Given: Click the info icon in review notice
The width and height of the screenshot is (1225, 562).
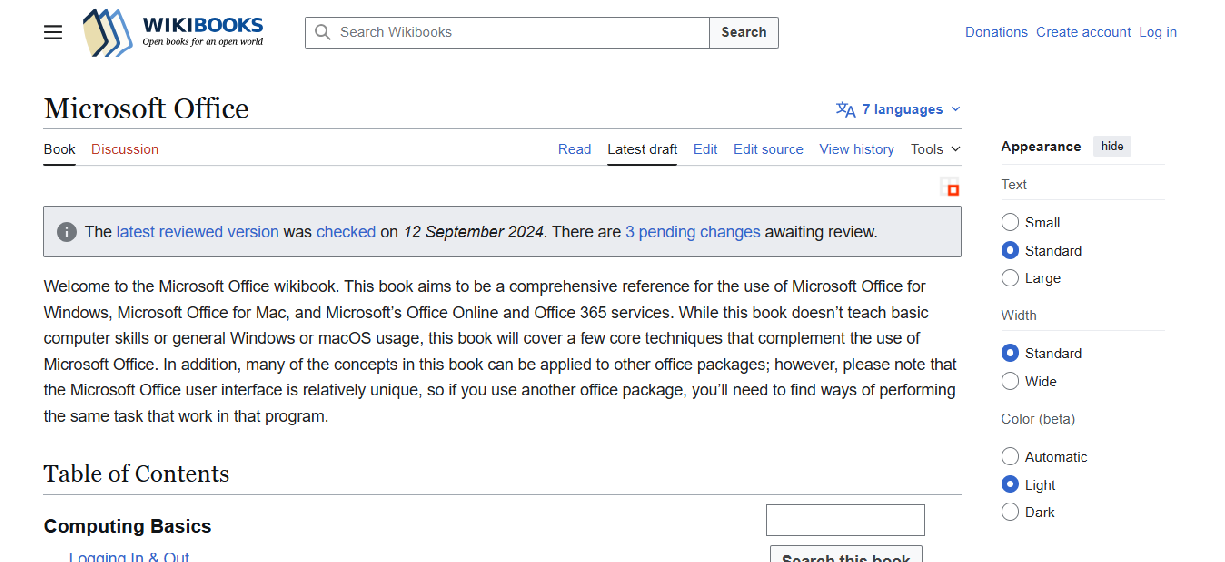Looking at the screenshot, I should pyautogui.click(x=67, y=232).
